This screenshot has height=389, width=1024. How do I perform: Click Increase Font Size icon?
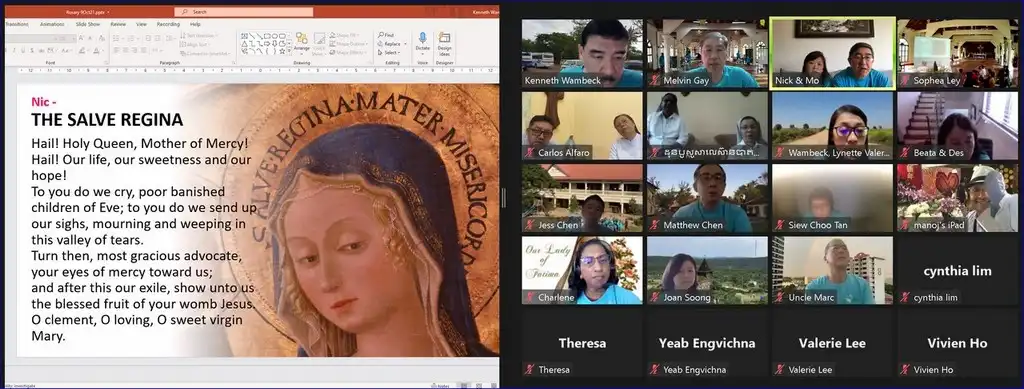81,38
